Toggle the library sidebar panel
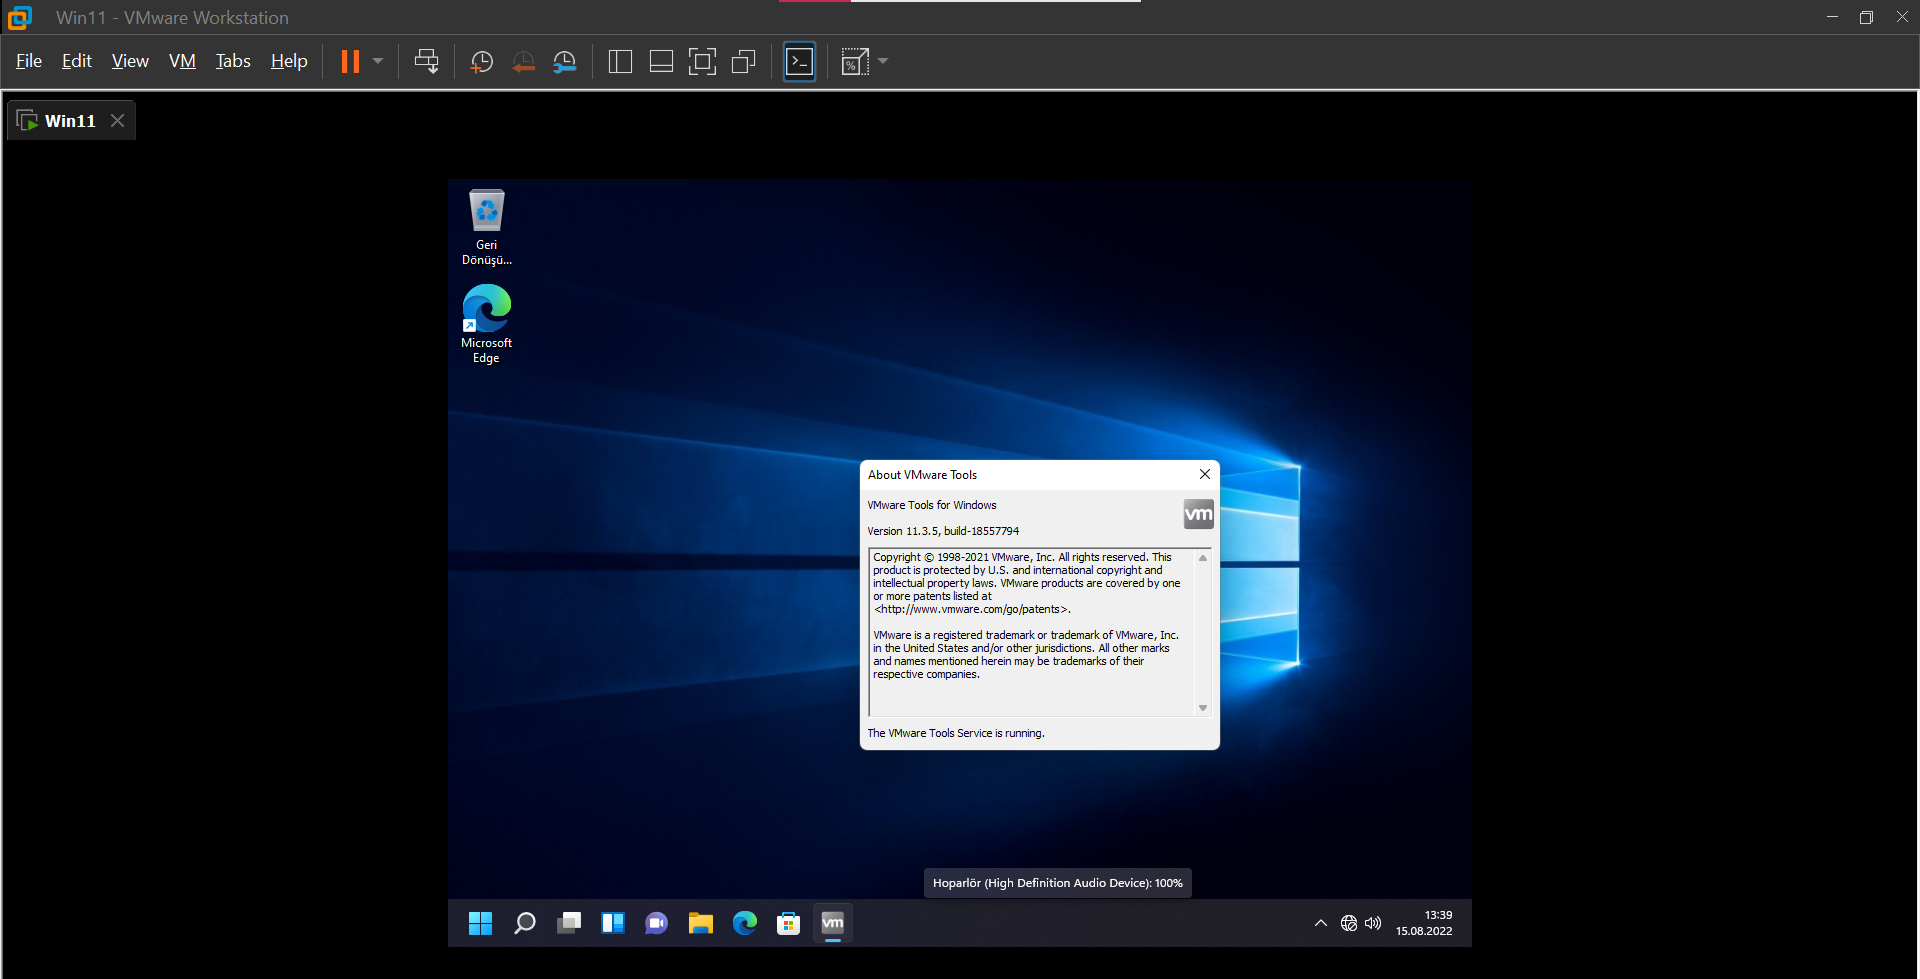This screenshot has width=1920, height=979. (x=620, y=62)
